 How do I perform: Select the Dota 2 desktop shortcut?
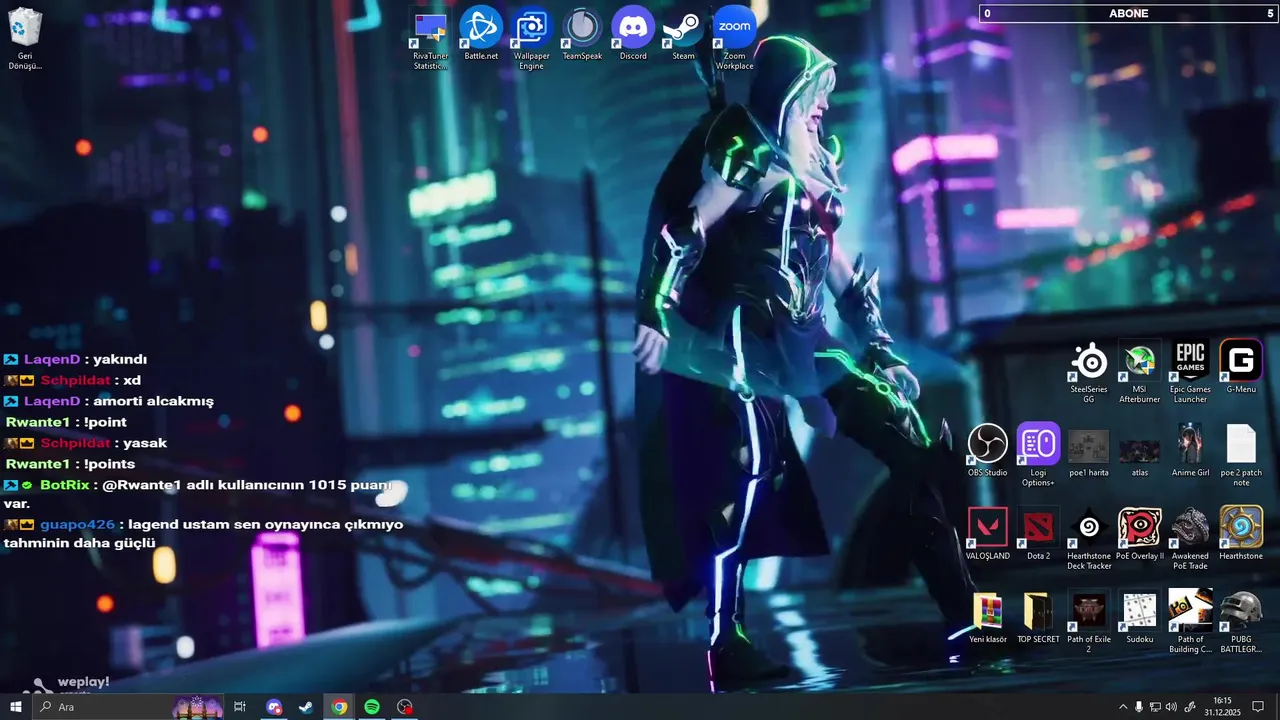tap(1038, 533)
